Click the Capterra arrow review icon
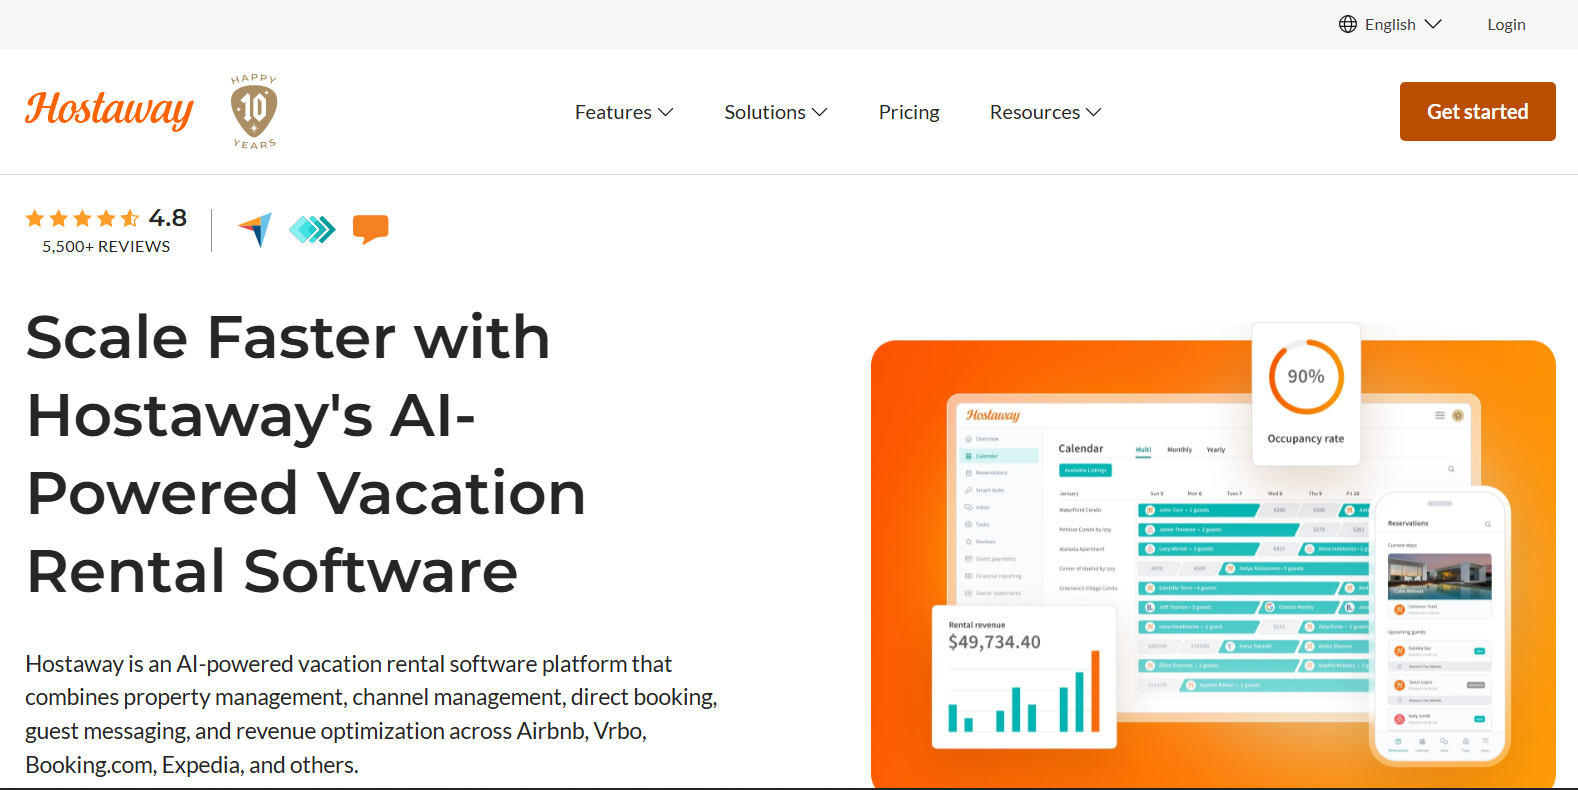 pos(255,229)
